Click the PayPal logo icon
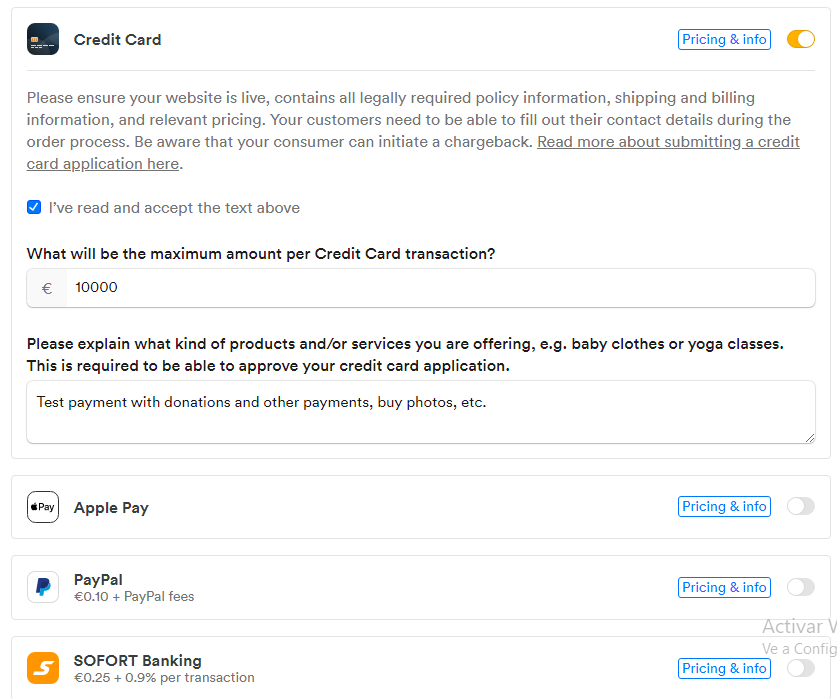The width and height of the screenshot is (837, 699). 43,587
